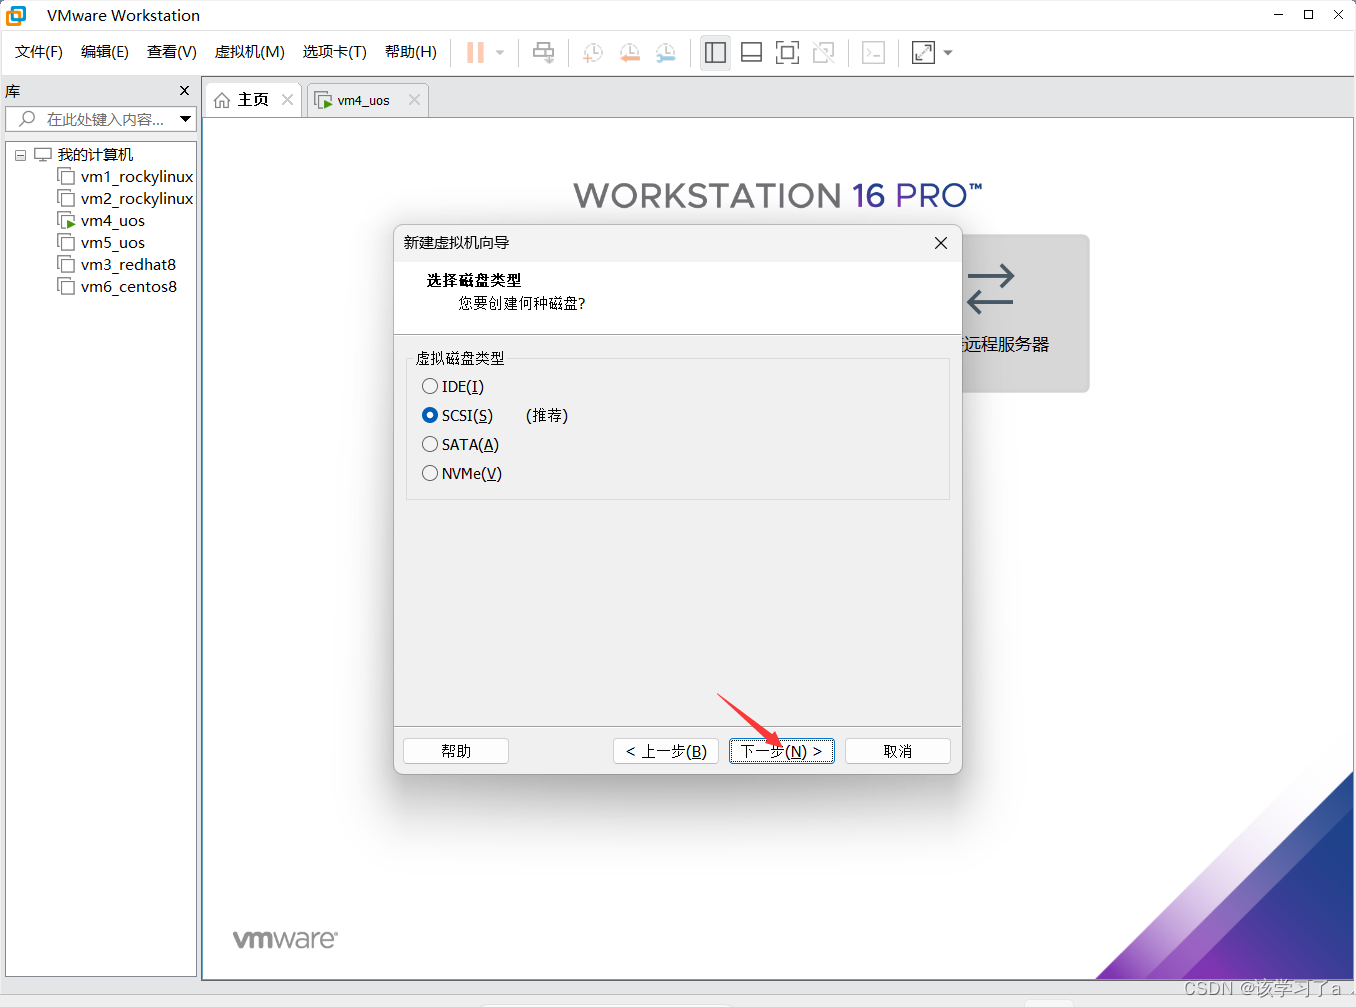Viewport: 1356px width, 1007px height.
Task: Click the revert to snapshot toolbar icon
Action: [x=629, y=53]
